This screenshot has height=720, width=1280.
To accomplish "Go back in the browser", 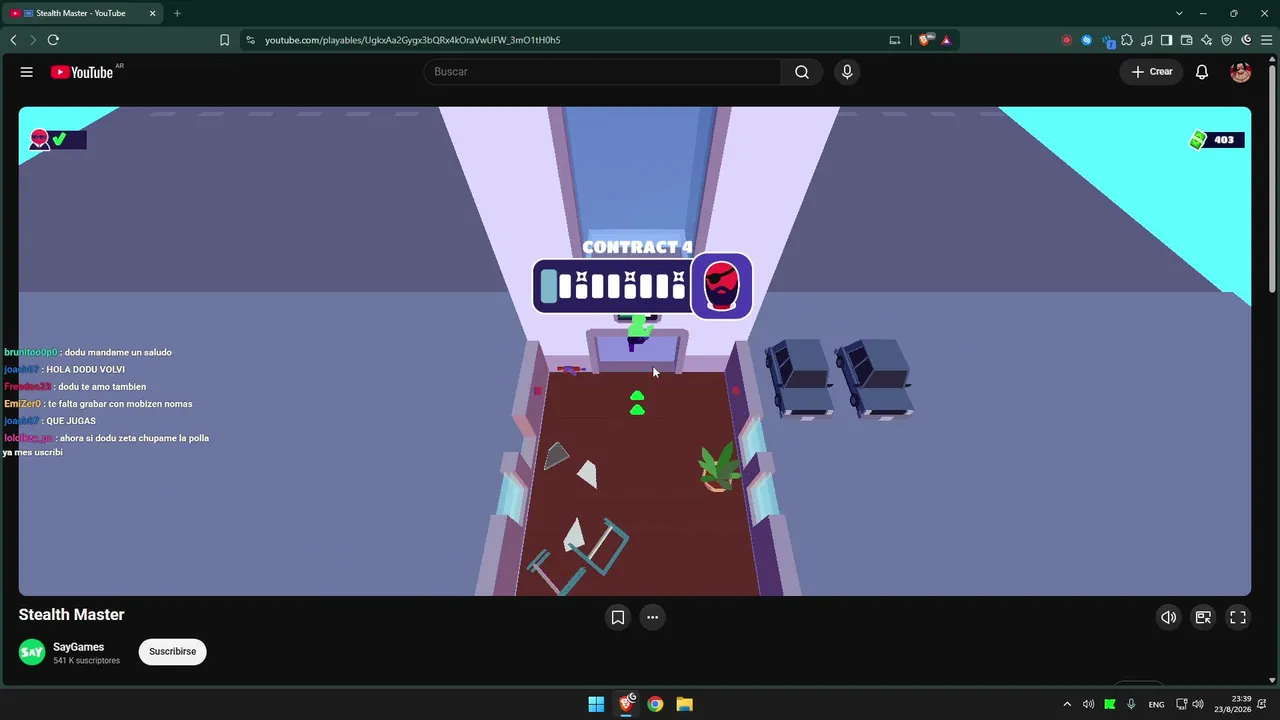I will pos(13,40).
